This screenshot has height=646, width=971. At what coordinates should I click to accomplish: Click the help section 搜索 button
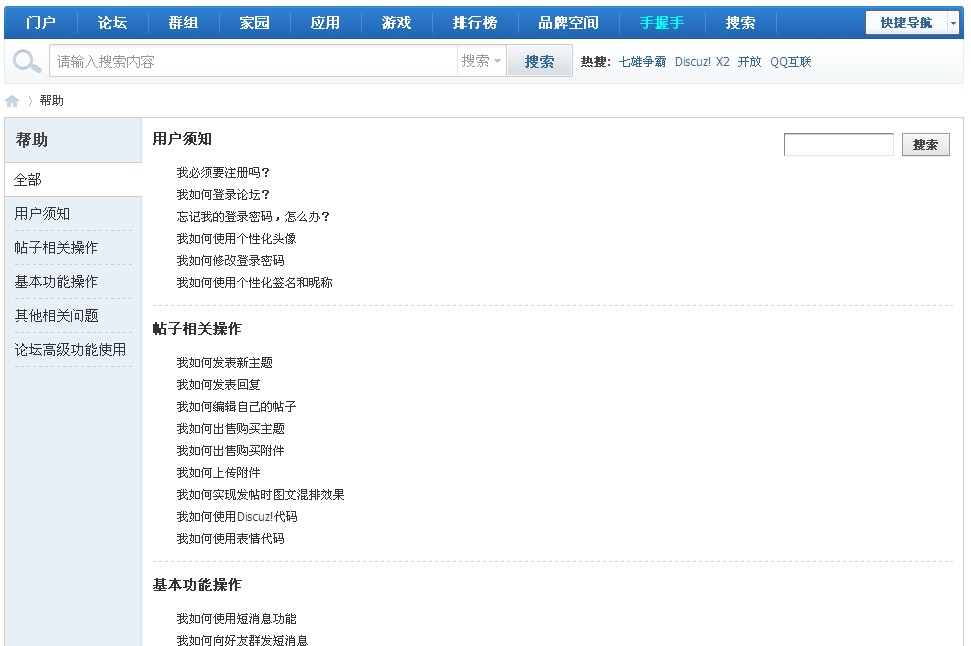pyautogui.click(x=925, y=144)
